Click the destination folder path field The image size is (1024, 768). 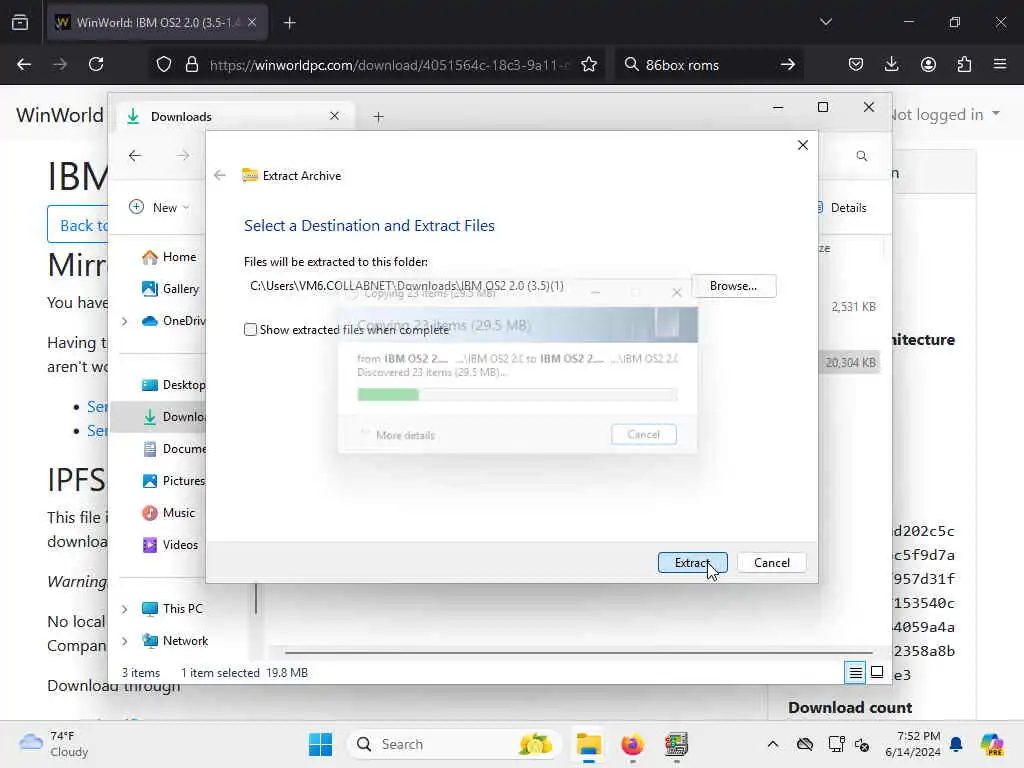(466, 286)
